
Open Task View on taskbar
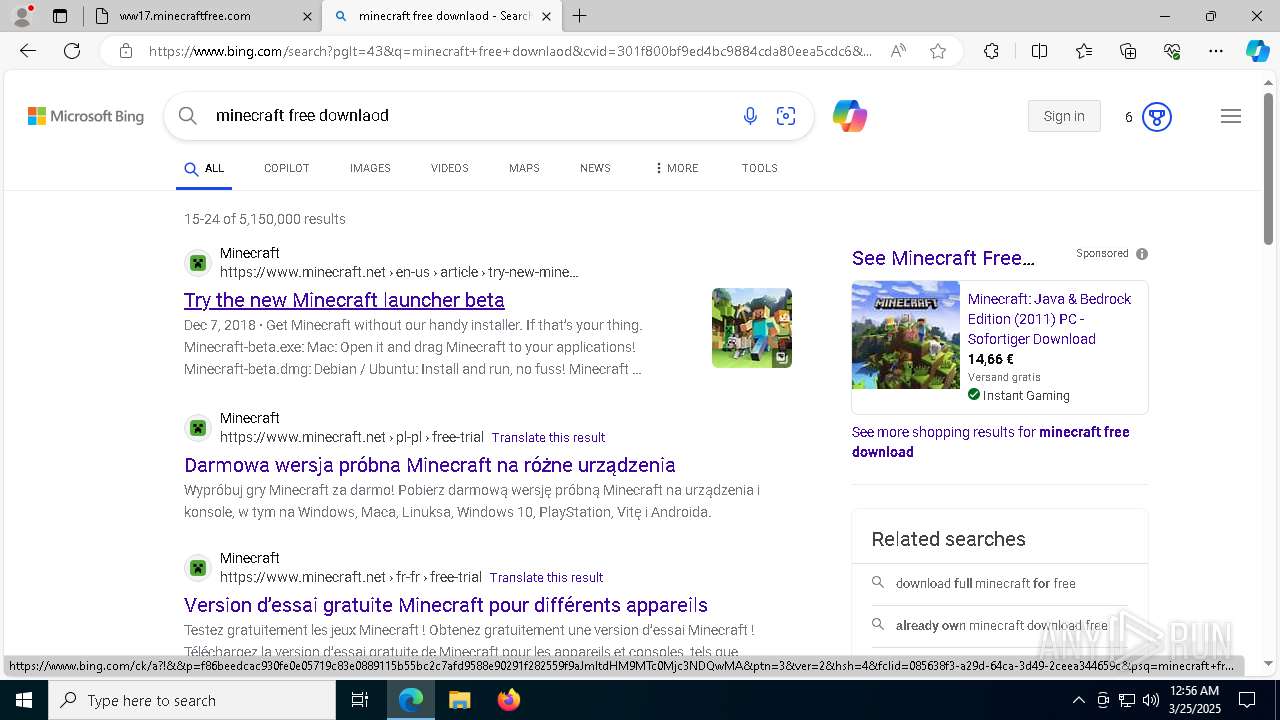click(360, 700)
